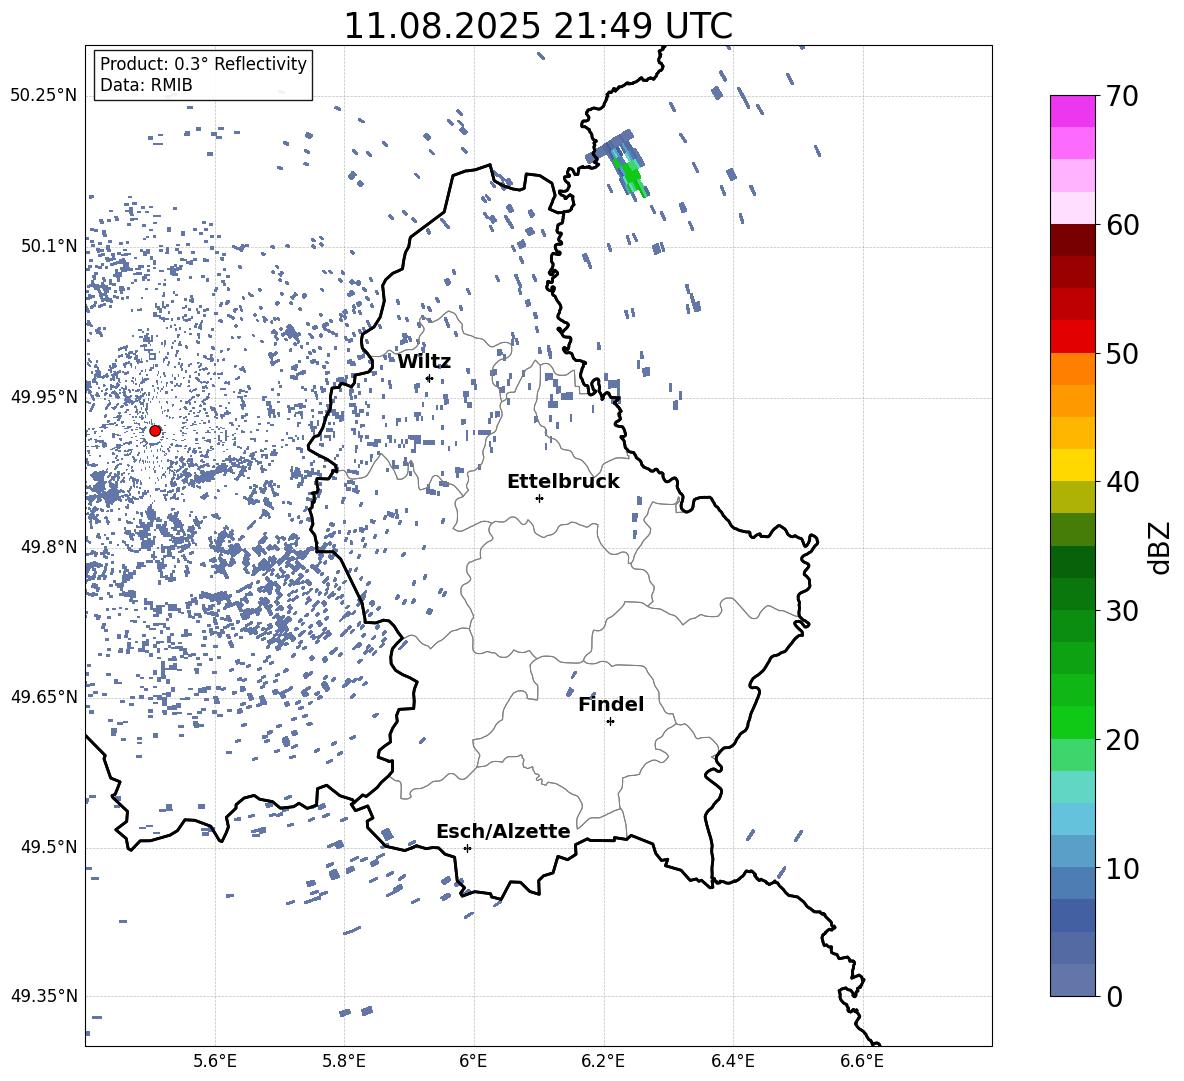Viewport: 1184px width, 1081px height.
Task: Click the 49.35°N latitude tick label
Action: pos(44,996)
